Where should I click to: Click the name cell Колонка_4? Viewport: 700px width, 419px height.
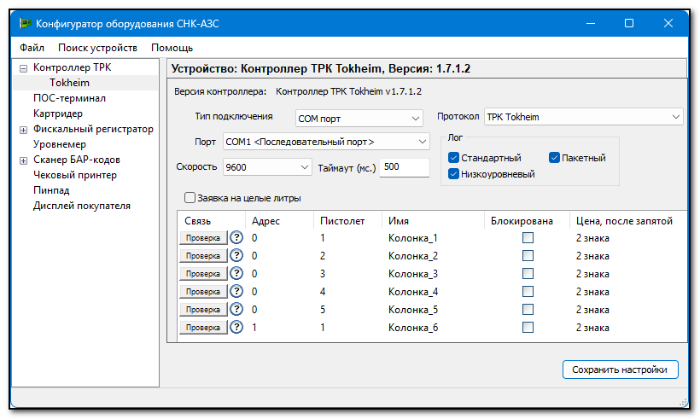click(413, 291)
